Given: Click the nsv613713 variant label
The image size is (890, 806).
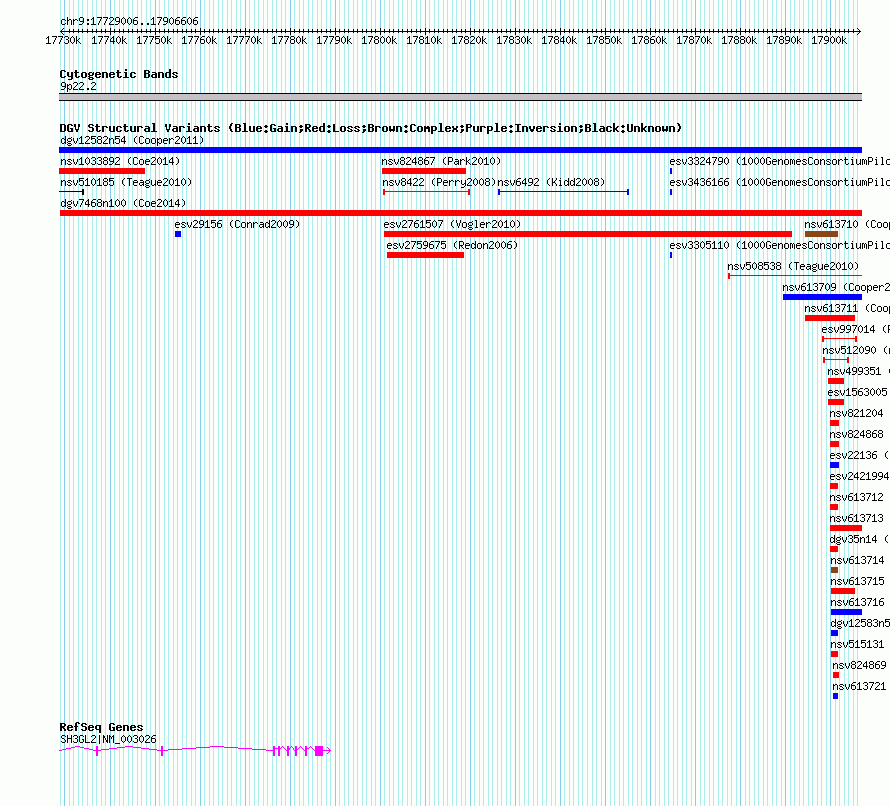Looking at the screenshot, I should pyautogui.click(x=857, y=518).
